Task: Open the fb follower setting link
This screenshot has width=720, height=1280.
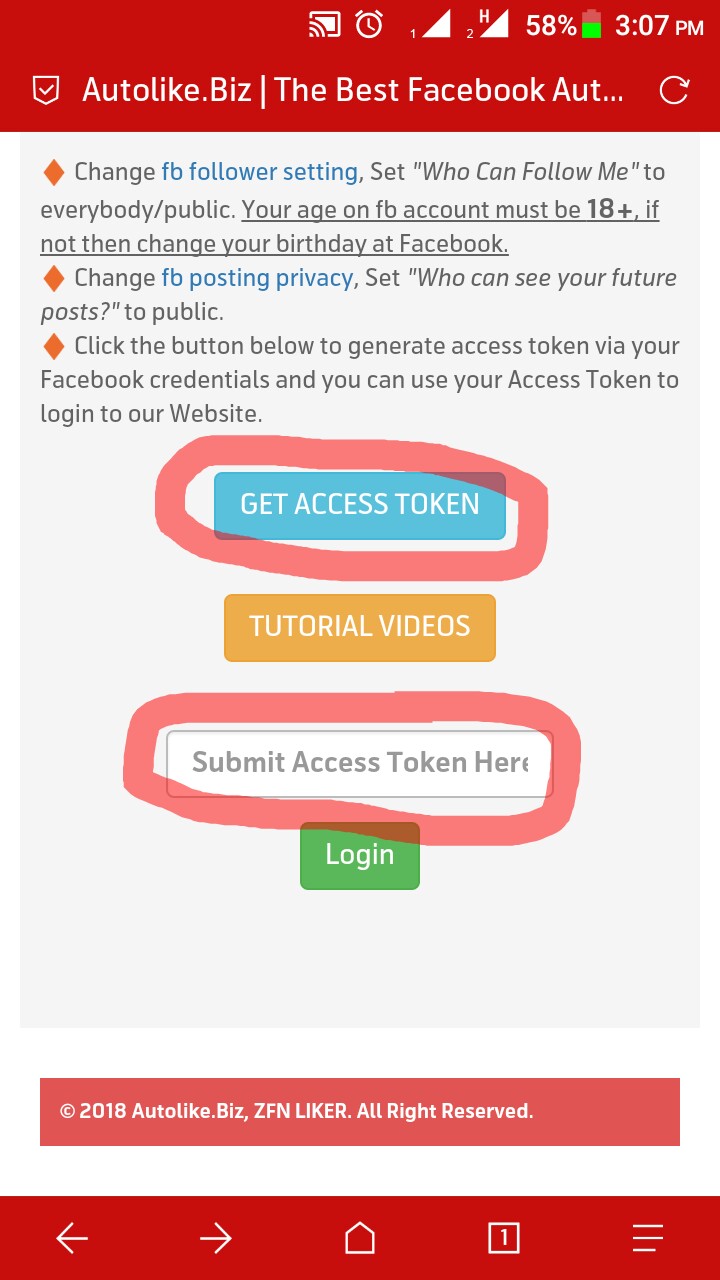Action: point(260,172)
